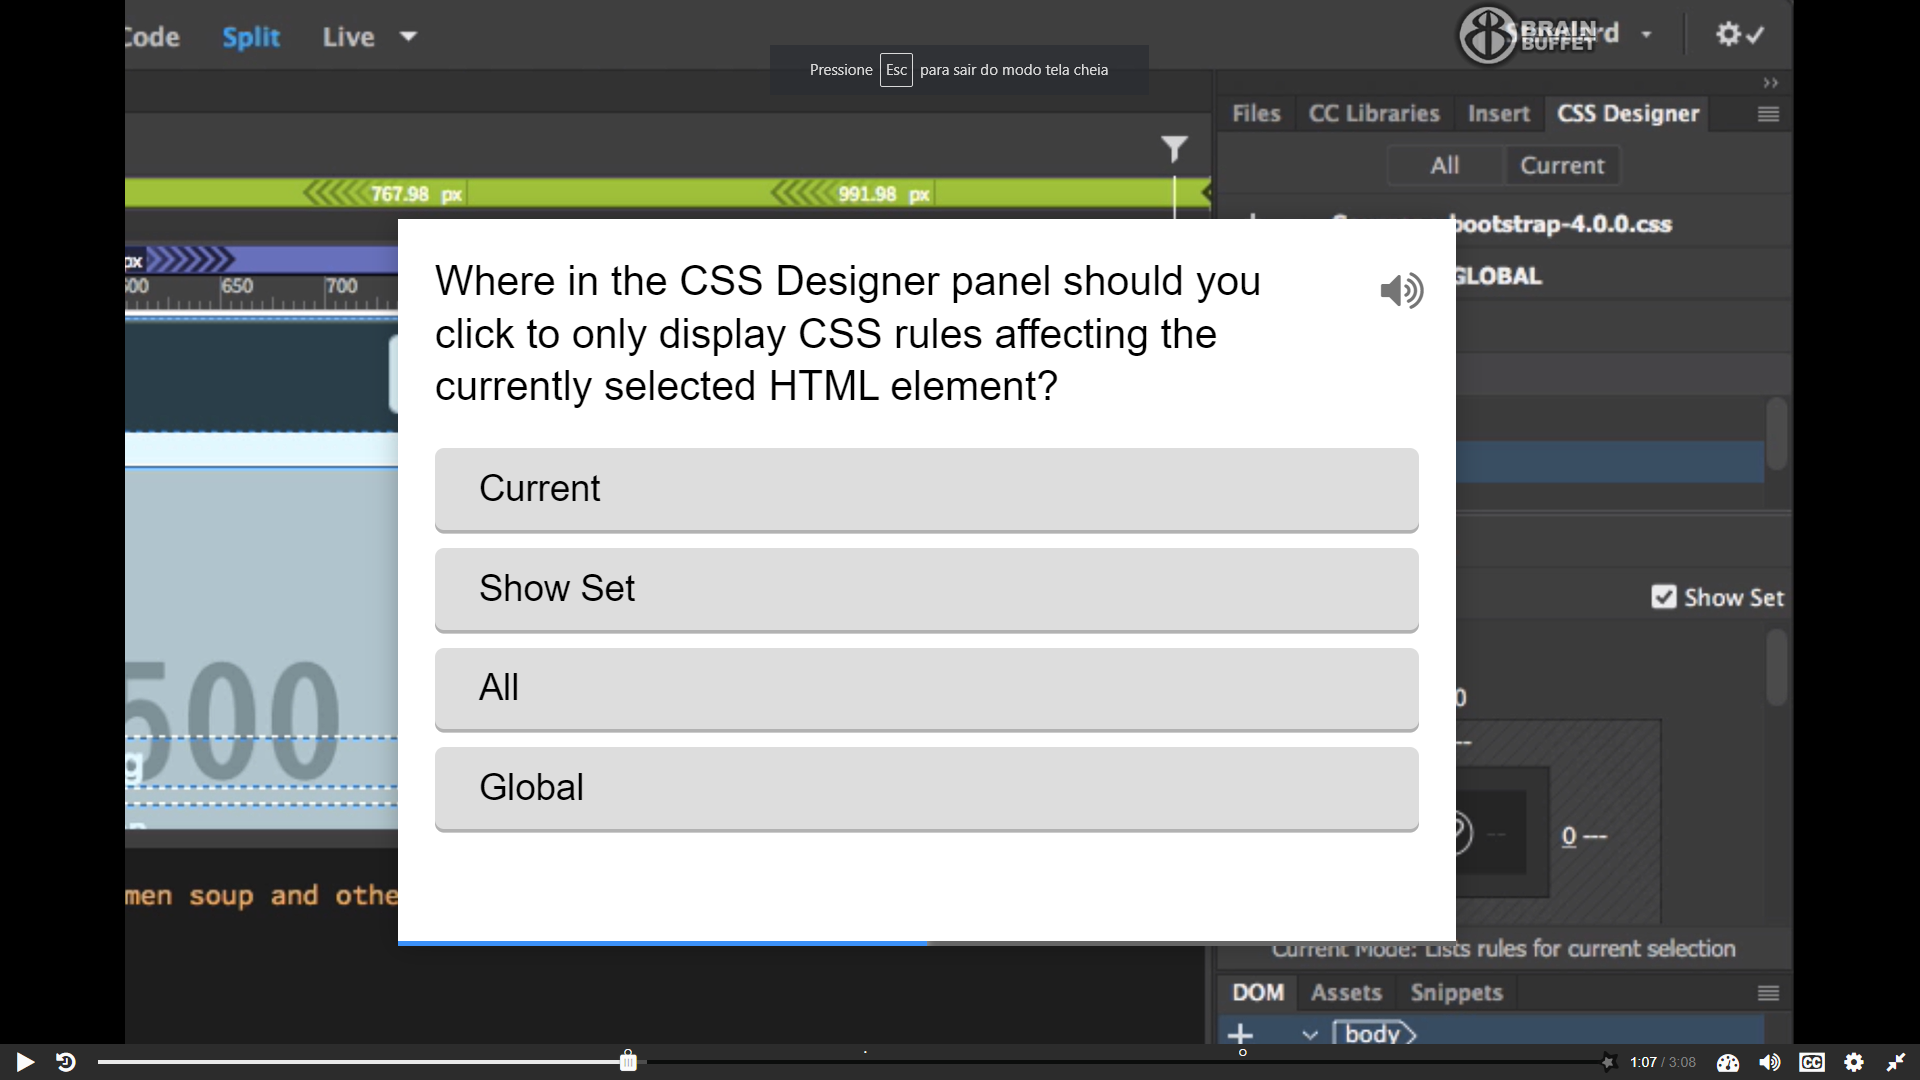Image resolution: width=1920 pixels, height=1080 pixels.
Task: Exit fullscreen using arrows icon
Action: pyautogui.click(x=1895, y=1062)
